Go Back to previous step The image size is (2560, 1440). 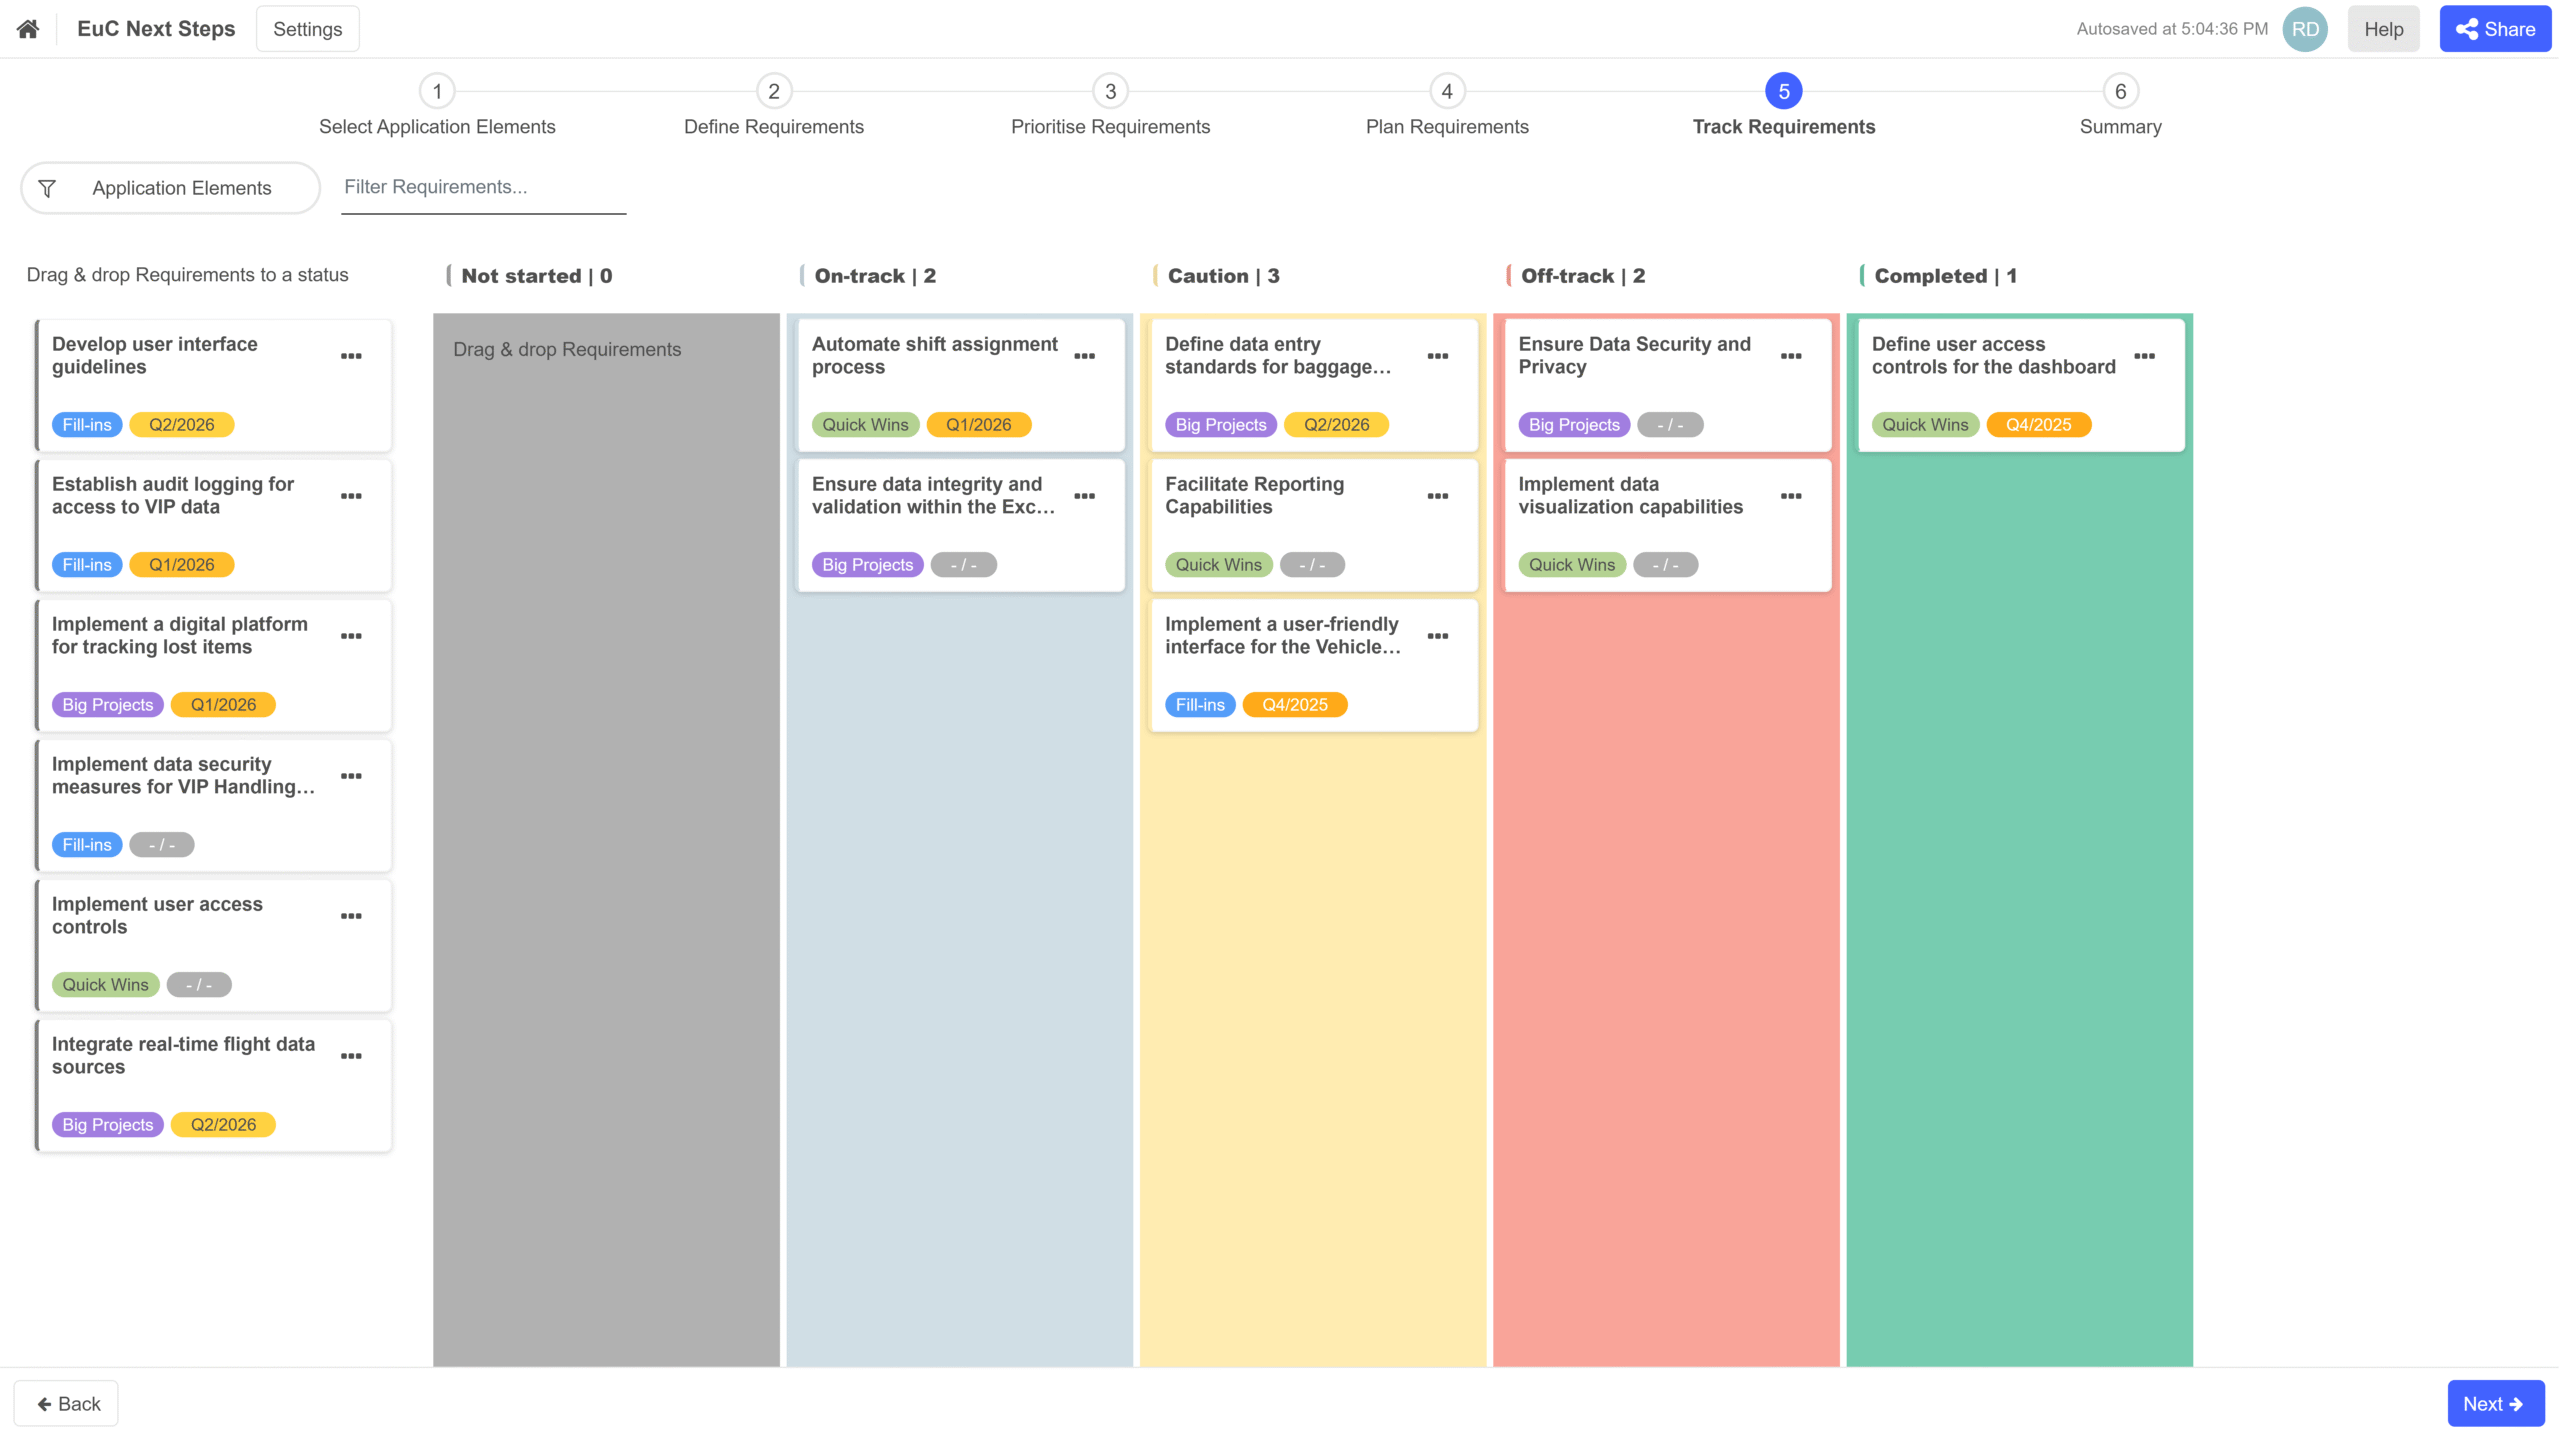pyautogui.click(x=67, y=1403)
